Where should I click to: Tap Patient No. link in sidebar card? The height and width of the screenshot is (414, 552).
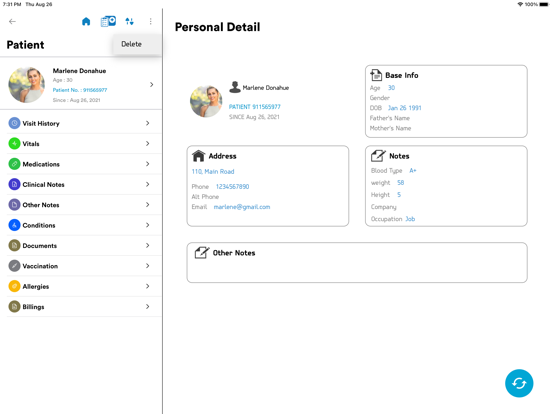click(80, 90)
